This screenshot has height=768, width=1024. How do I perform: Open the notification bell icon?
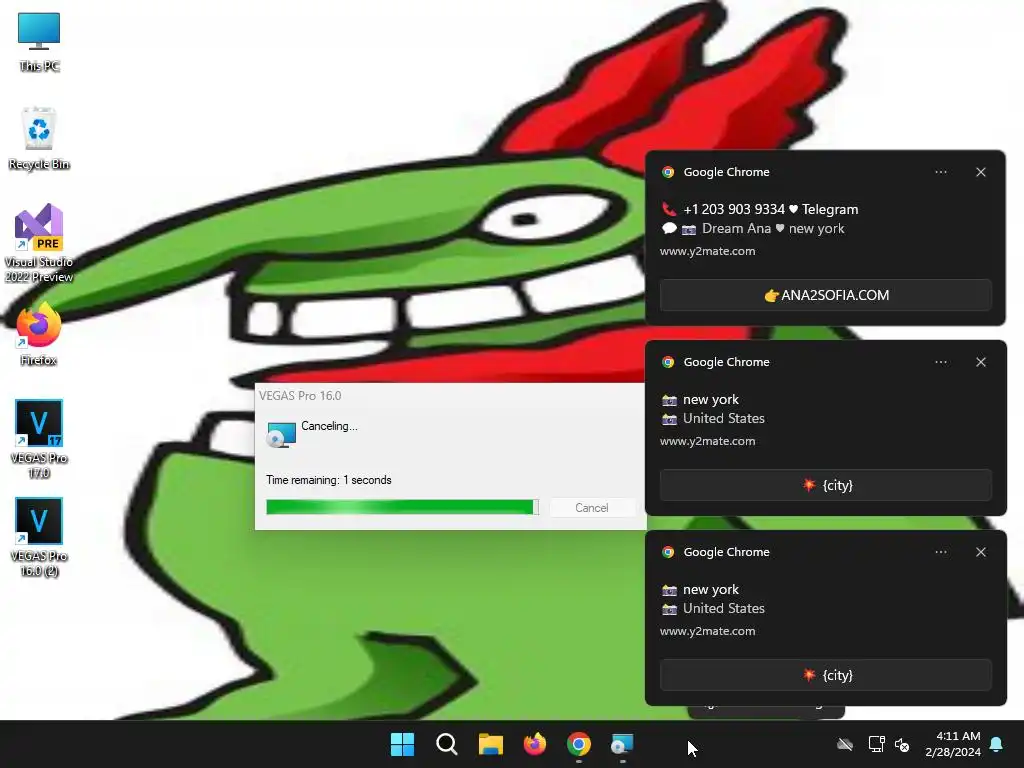click(997, 744)
